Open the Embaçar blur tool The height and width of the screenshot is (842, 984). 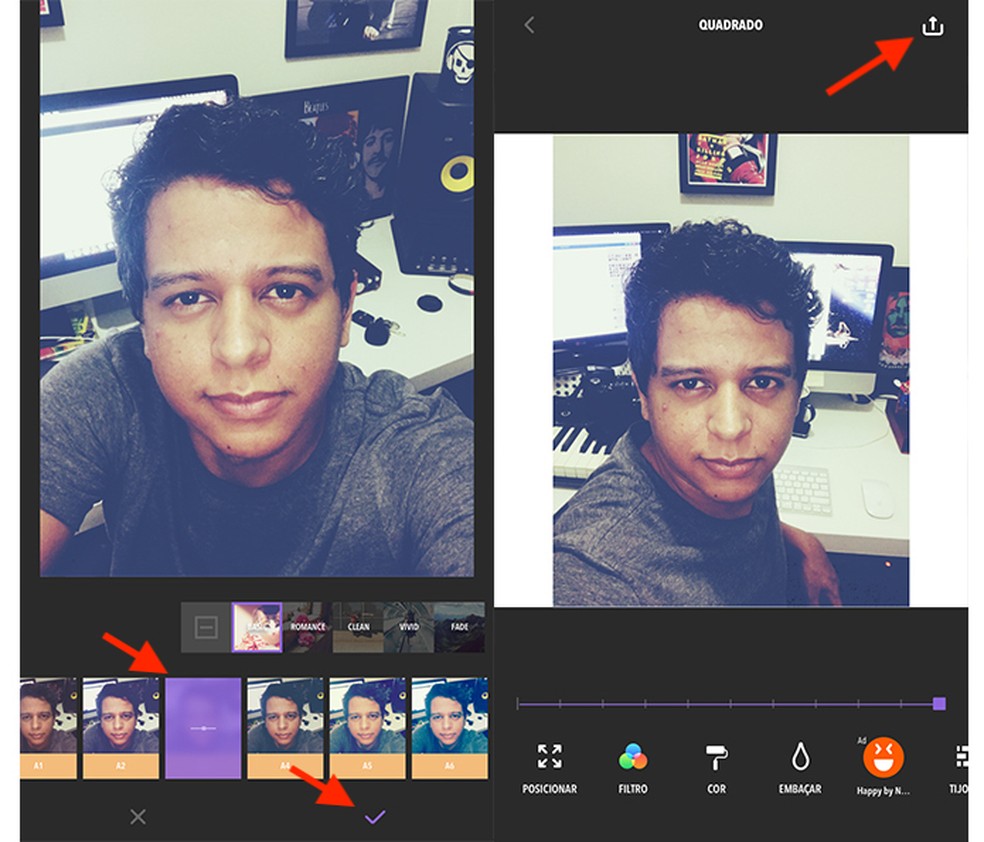tap(797, 762)
